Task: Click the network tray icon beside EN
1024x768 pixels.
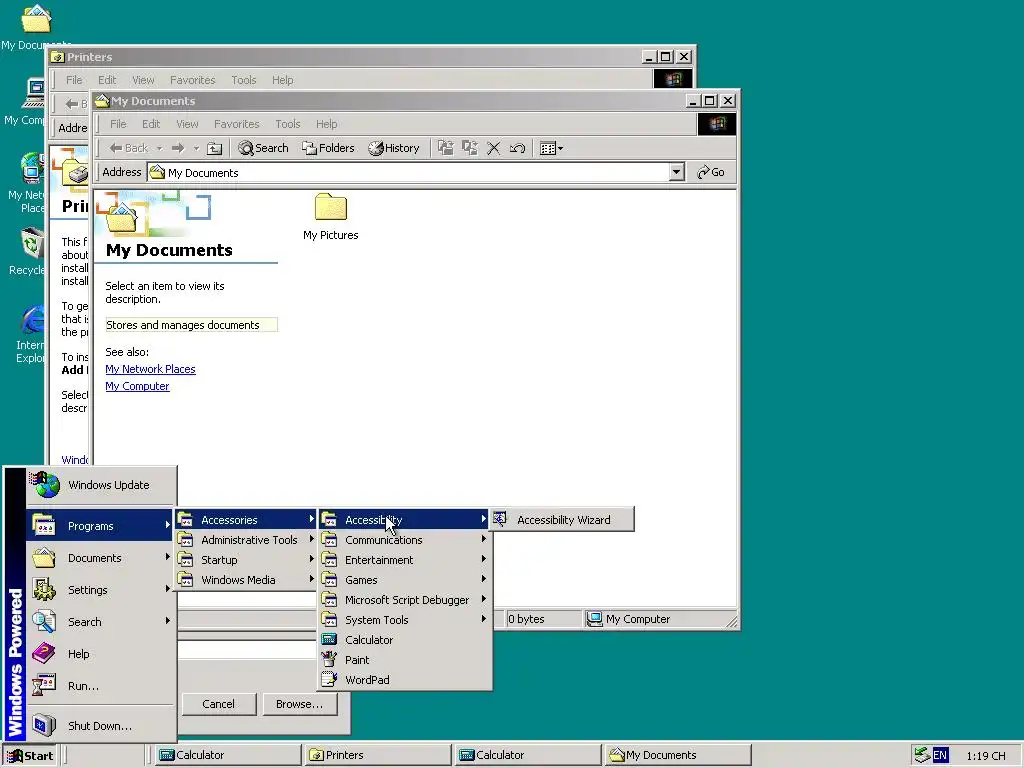Action: [x=921, y=756]
